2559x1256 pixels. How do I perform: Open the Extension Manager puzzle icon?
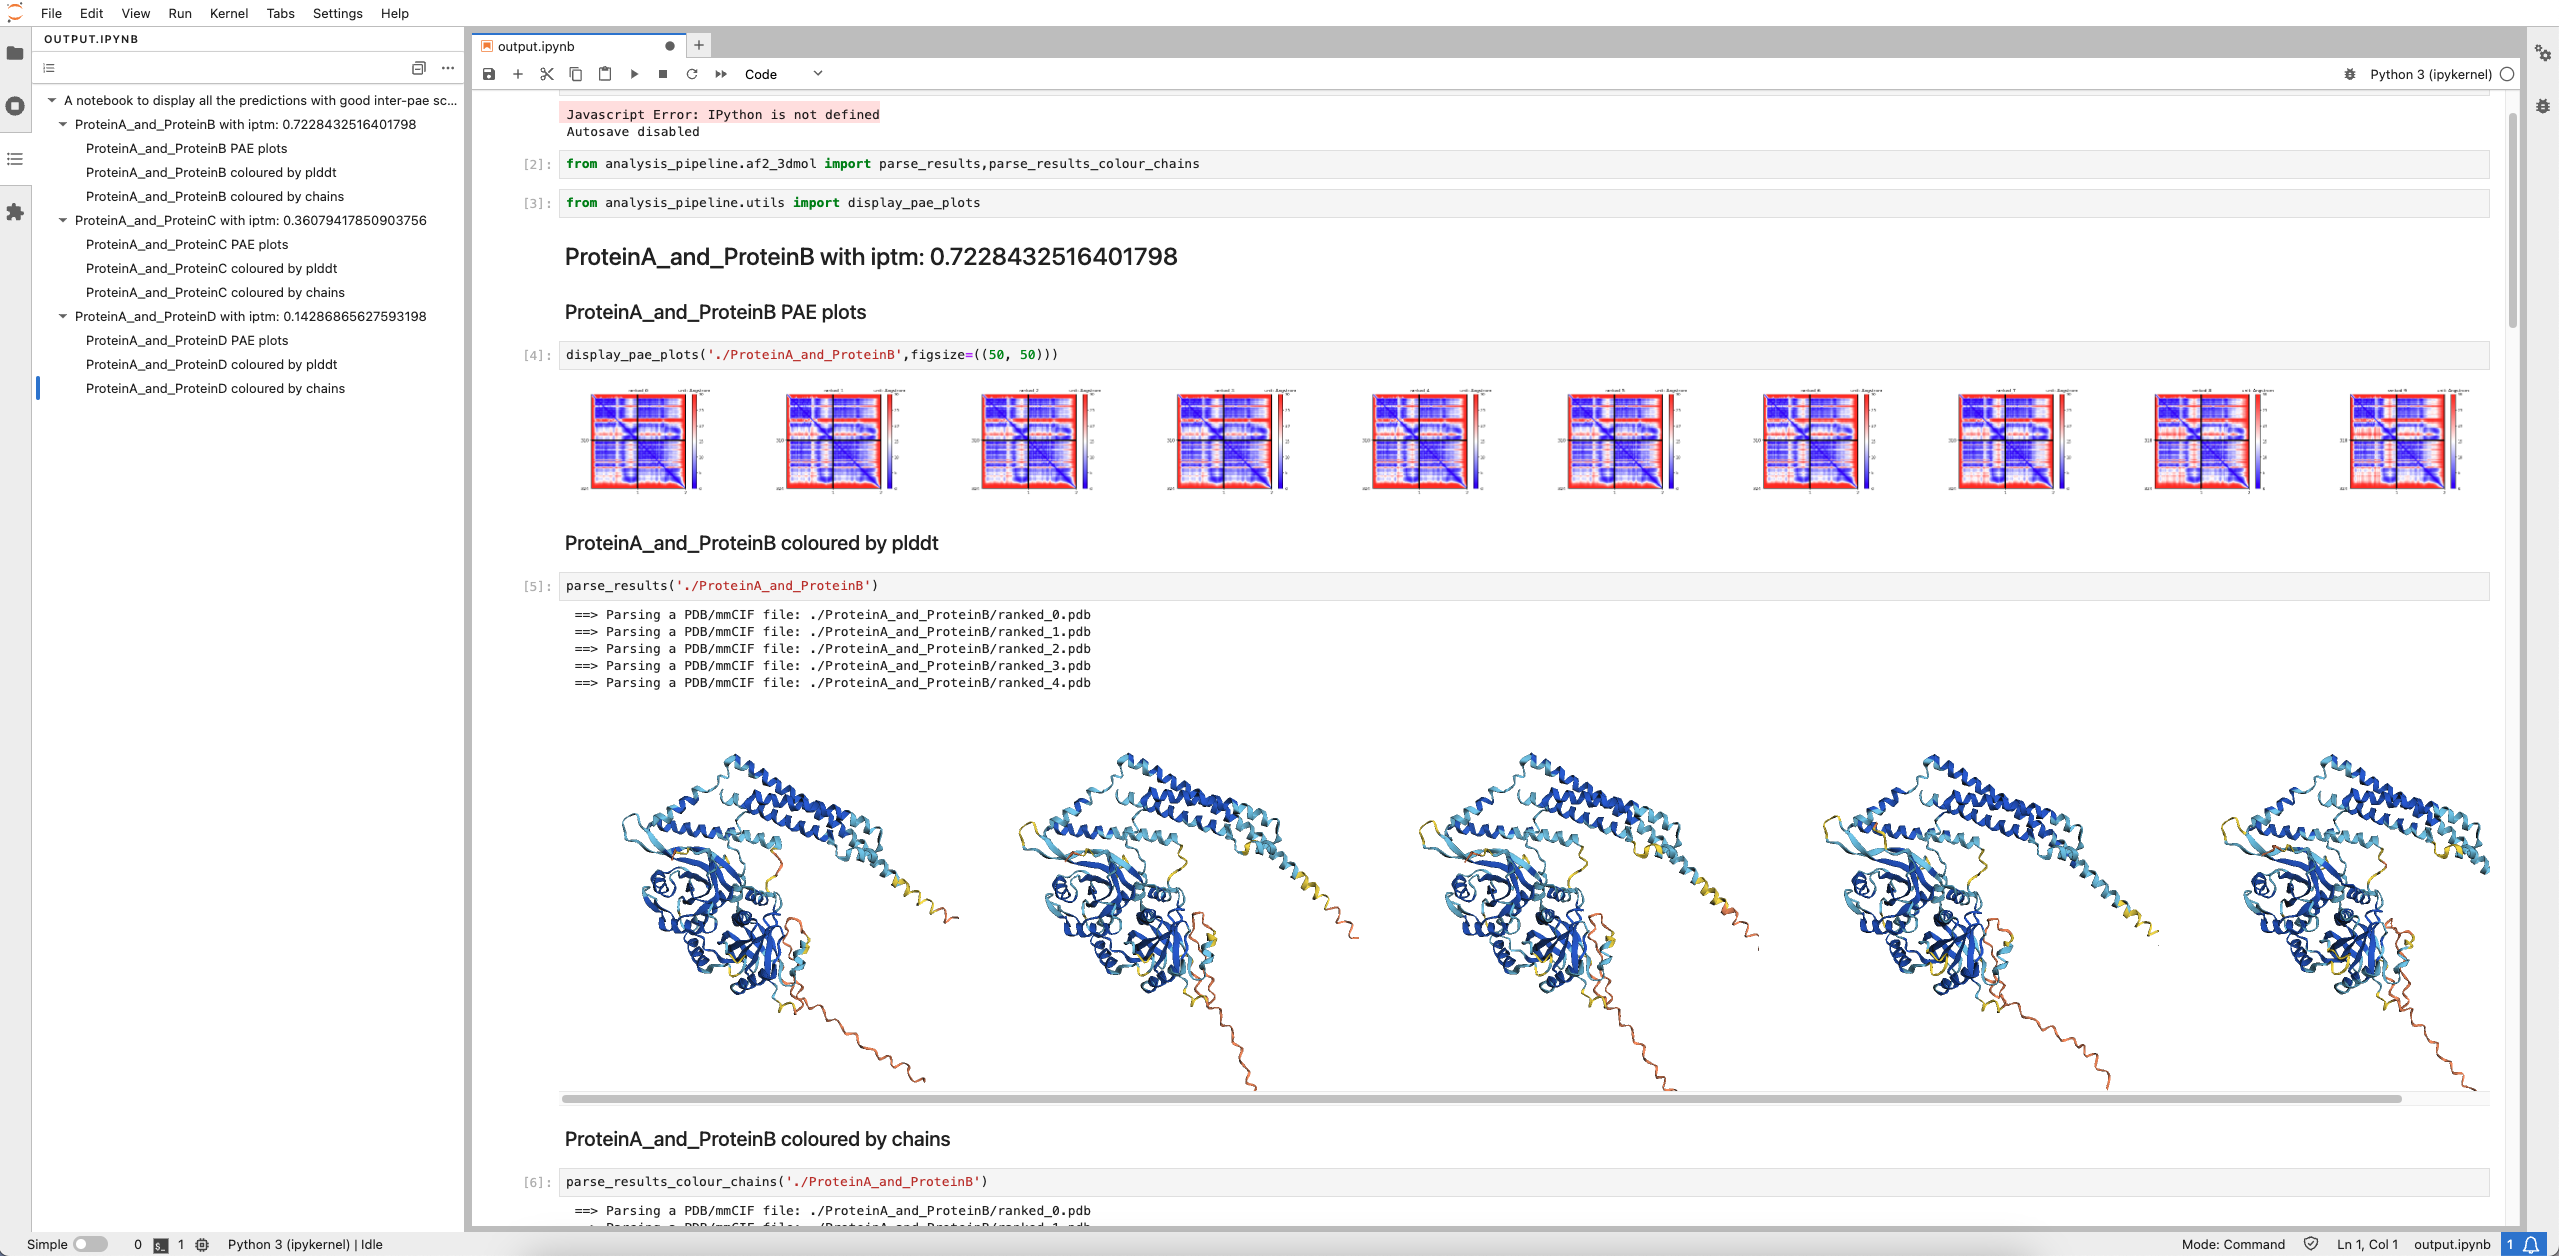coord(15,212)
